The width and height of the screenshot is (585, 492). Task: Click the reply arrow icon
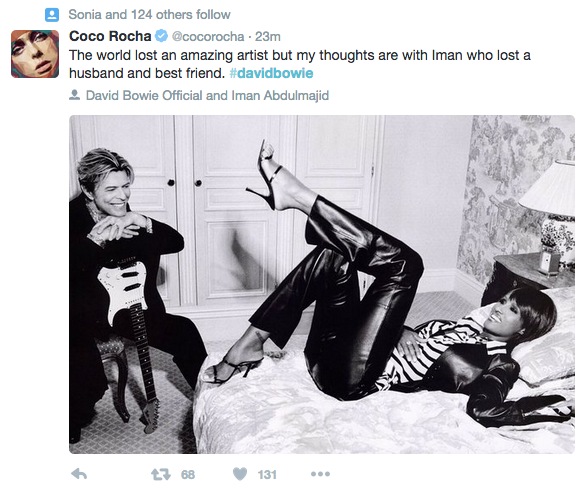79,474
